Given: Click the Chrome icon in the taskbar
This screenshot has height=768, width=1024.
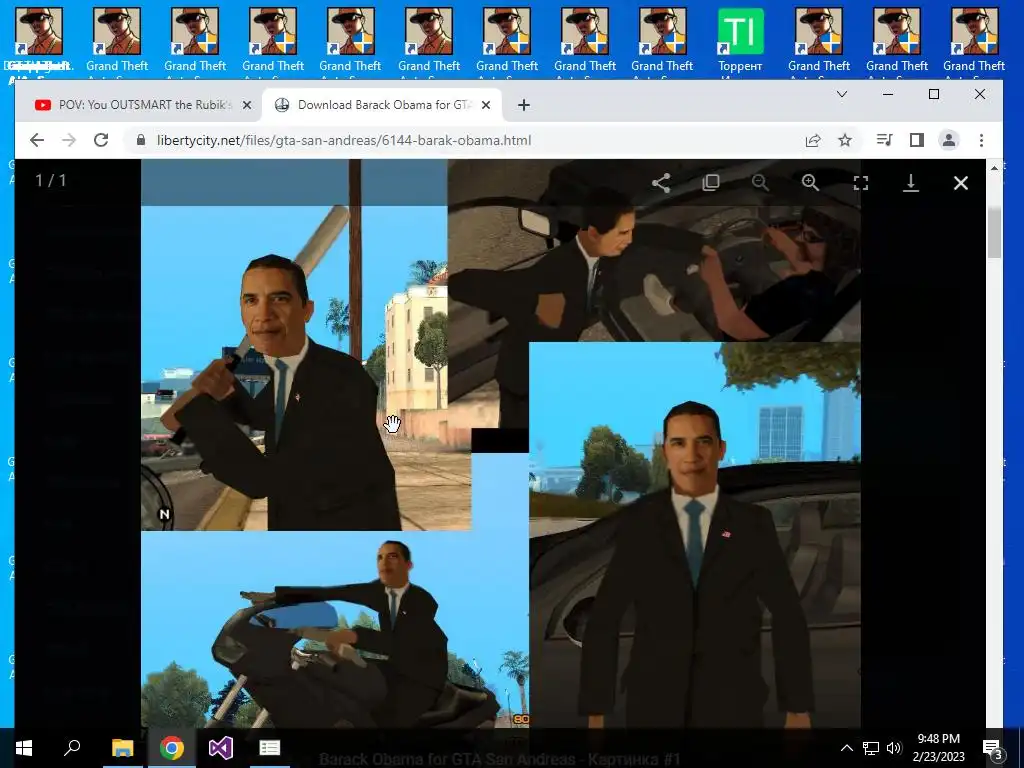Looking at the screenshot, I should click(x=172, y=748).
